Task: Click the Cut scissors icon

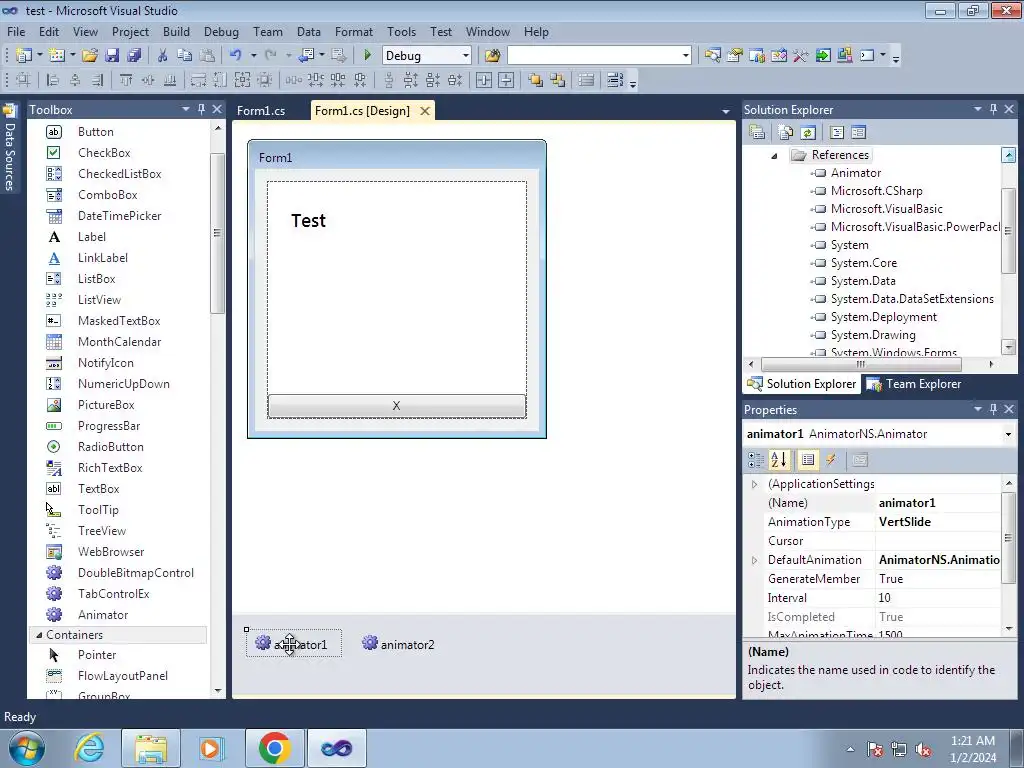Action: [162, 56]
